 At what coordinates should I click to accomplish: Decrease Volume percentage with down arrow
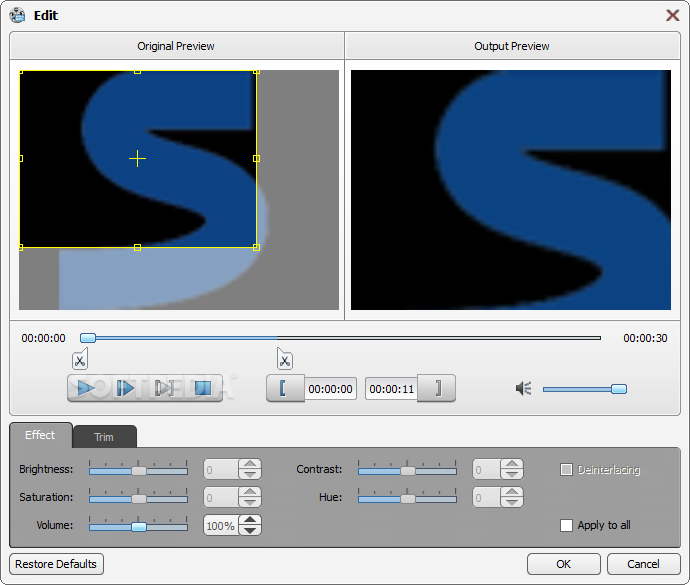(x=250, y=530)
